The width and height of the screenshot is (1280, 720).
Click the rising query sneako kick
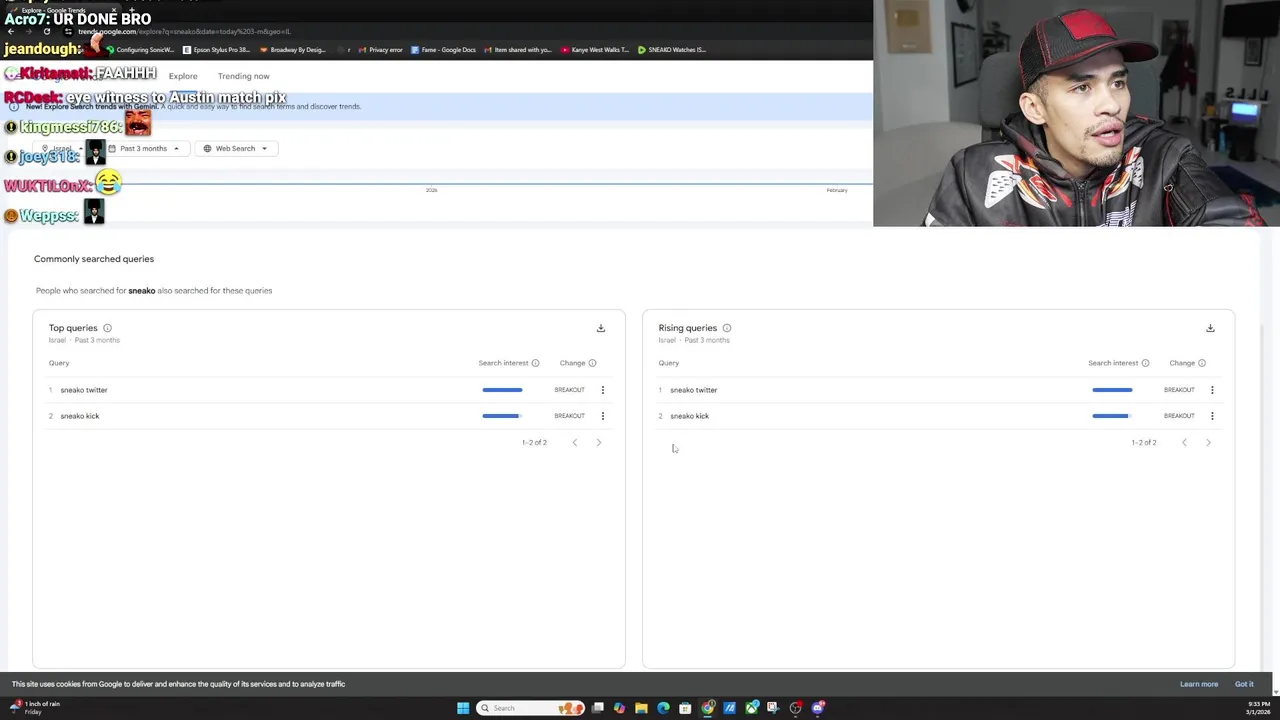[690, 416]
